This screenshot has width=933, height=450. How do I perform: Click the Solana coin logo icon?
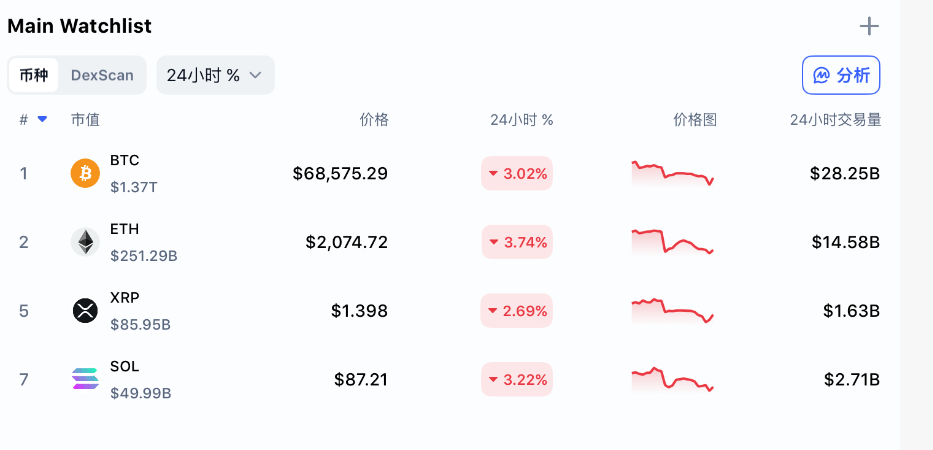pos(85,379)
